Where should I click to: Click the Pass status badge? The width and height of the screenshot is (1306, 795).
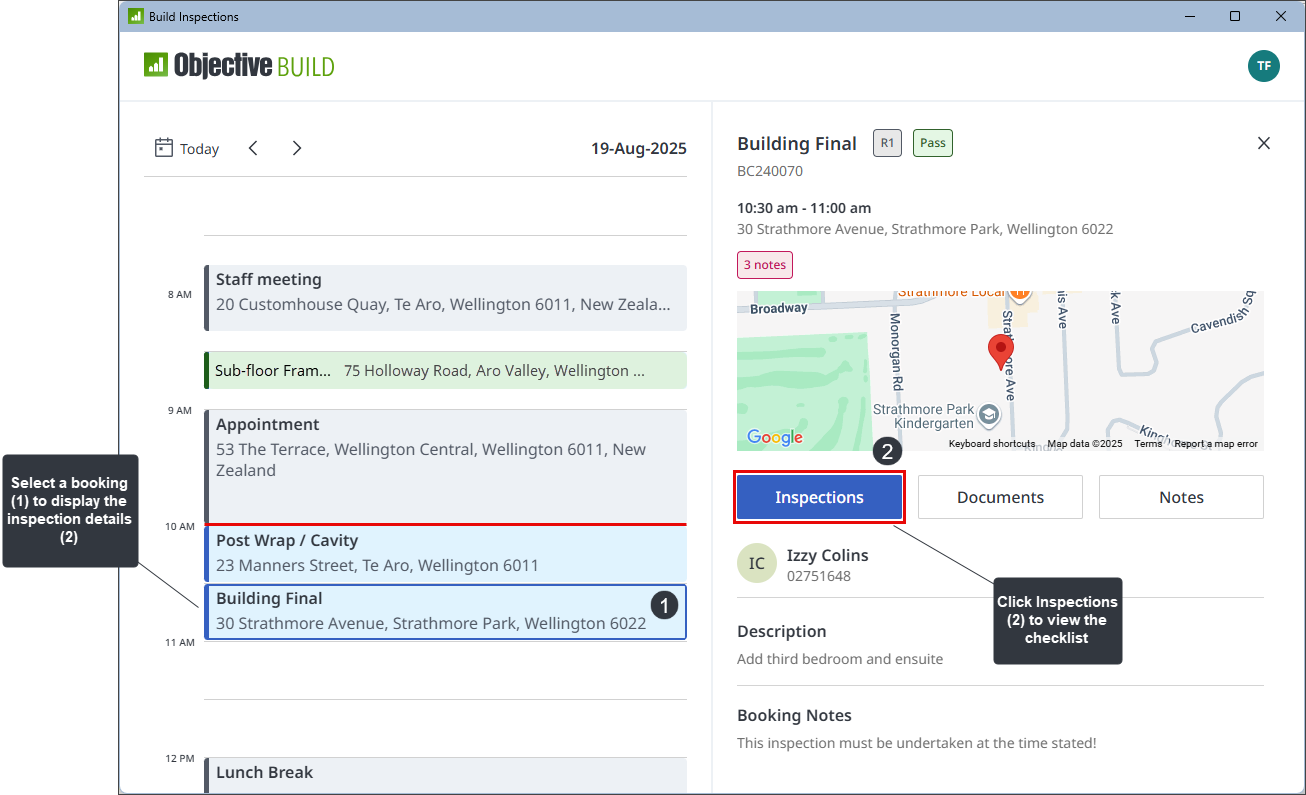932,143
